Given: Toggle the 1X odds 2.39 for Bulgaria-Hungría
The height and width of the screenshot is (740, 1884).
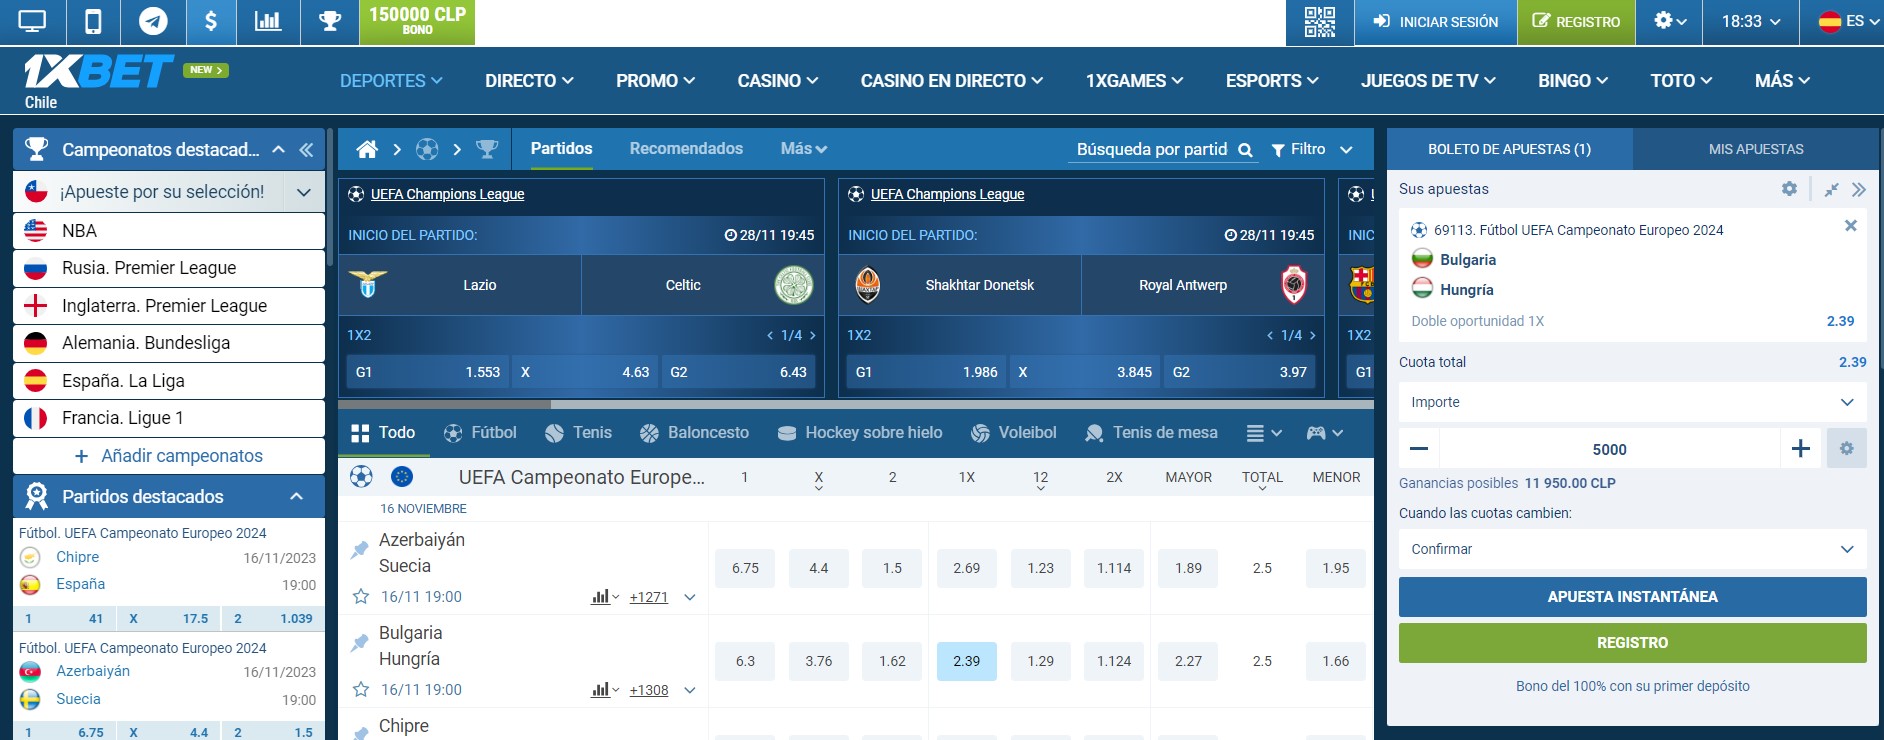Looking at the screenshot, I should tap(967, 661).
